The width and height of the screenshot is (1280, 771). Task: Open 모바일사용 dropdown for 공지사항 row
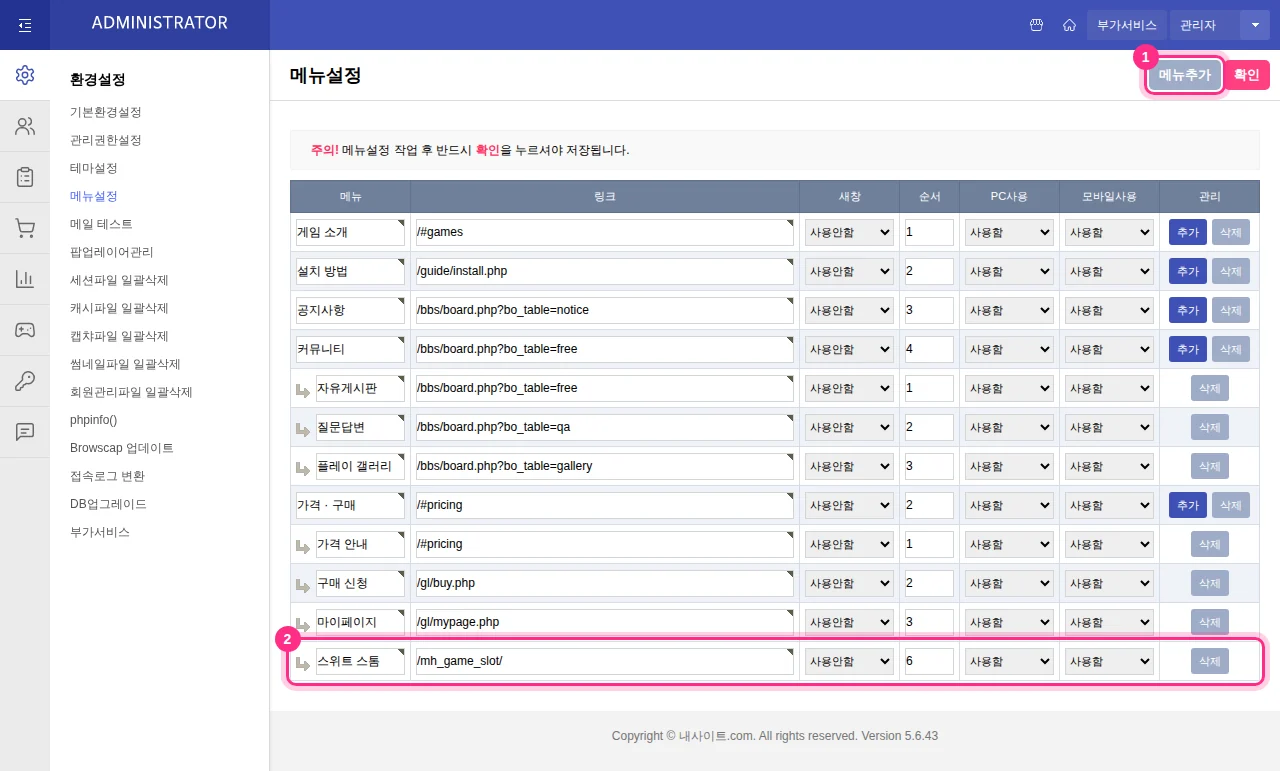[1109, 310]
